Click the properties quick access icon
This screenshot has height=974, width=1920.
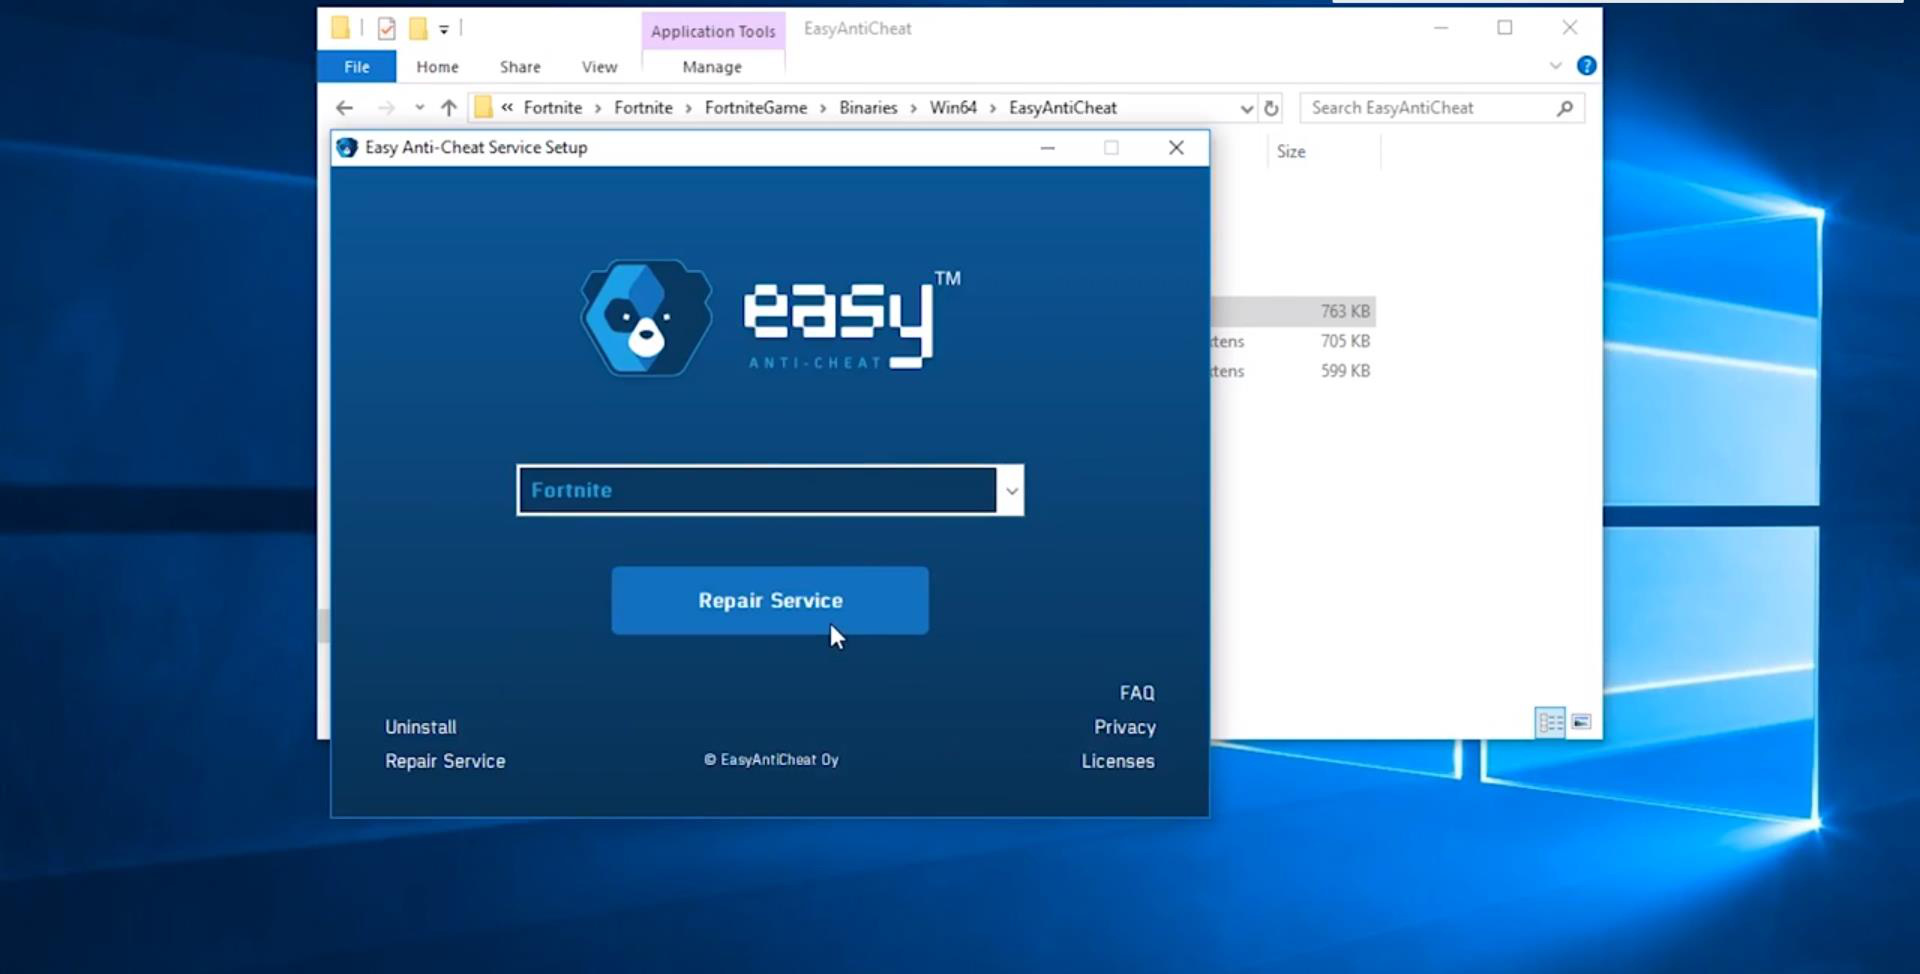click(386, 29)
